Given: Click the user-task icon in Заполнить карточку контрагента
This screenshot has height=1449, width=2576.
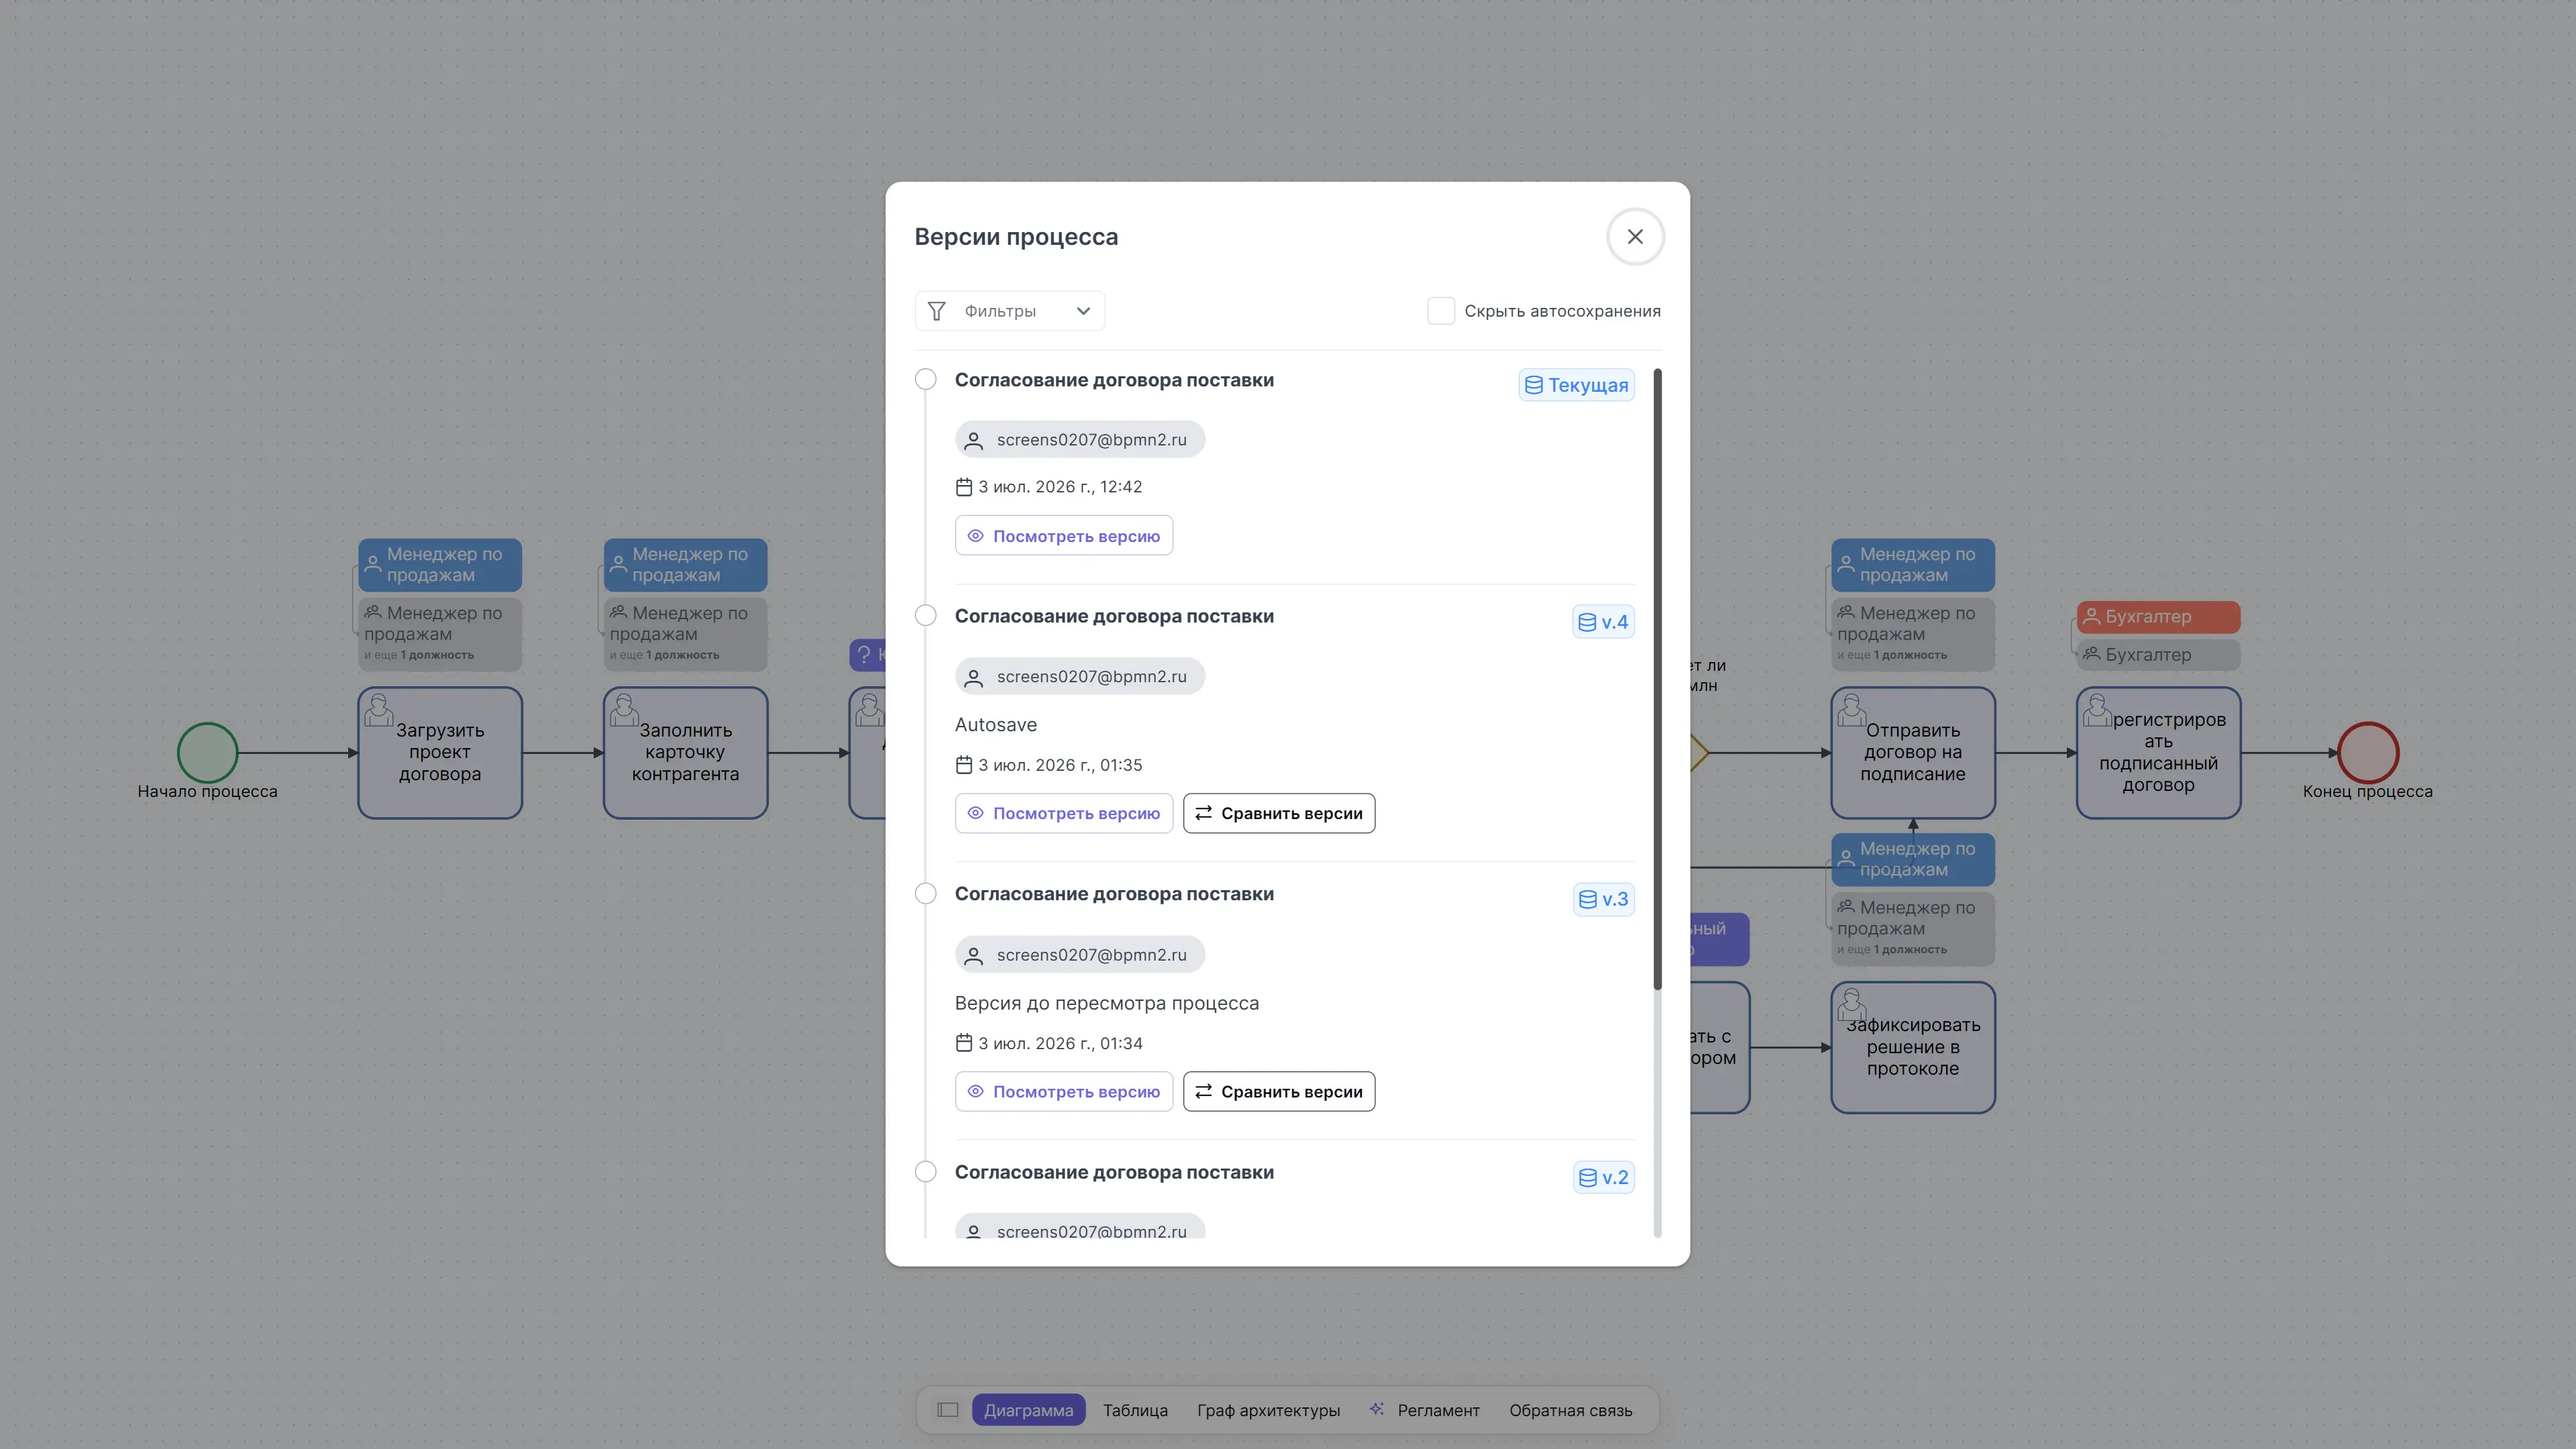Looking at the screenshot, I should 624,709.
